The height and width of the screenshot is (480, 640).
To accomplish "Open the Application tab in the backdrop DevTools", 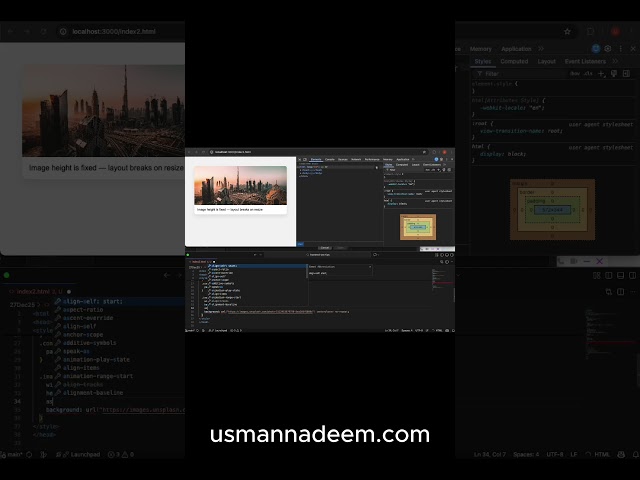I will click(516, 49).
